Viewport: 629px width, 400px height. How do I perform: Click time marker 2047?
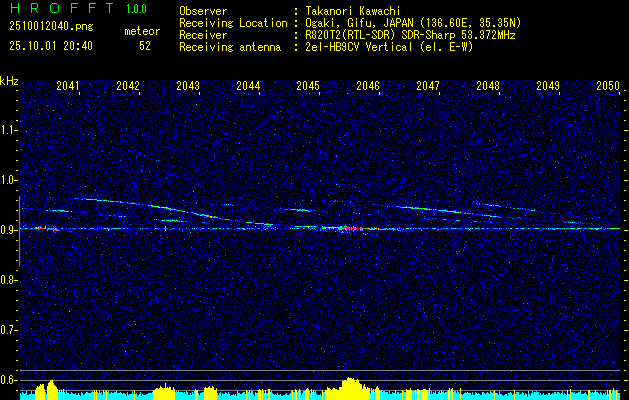pyautogui.click(x=428, y=86)
